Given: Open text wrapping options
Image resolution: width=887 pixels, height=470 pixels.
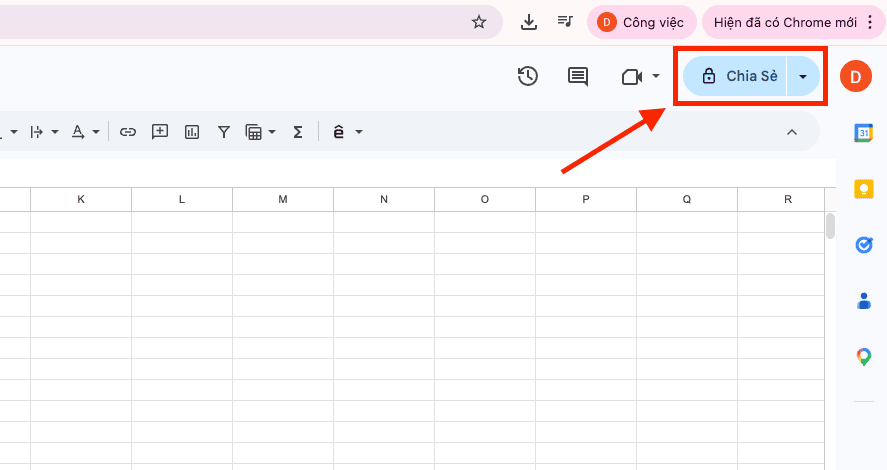Looking at the screenshot, I should click(x=44, y=132).
